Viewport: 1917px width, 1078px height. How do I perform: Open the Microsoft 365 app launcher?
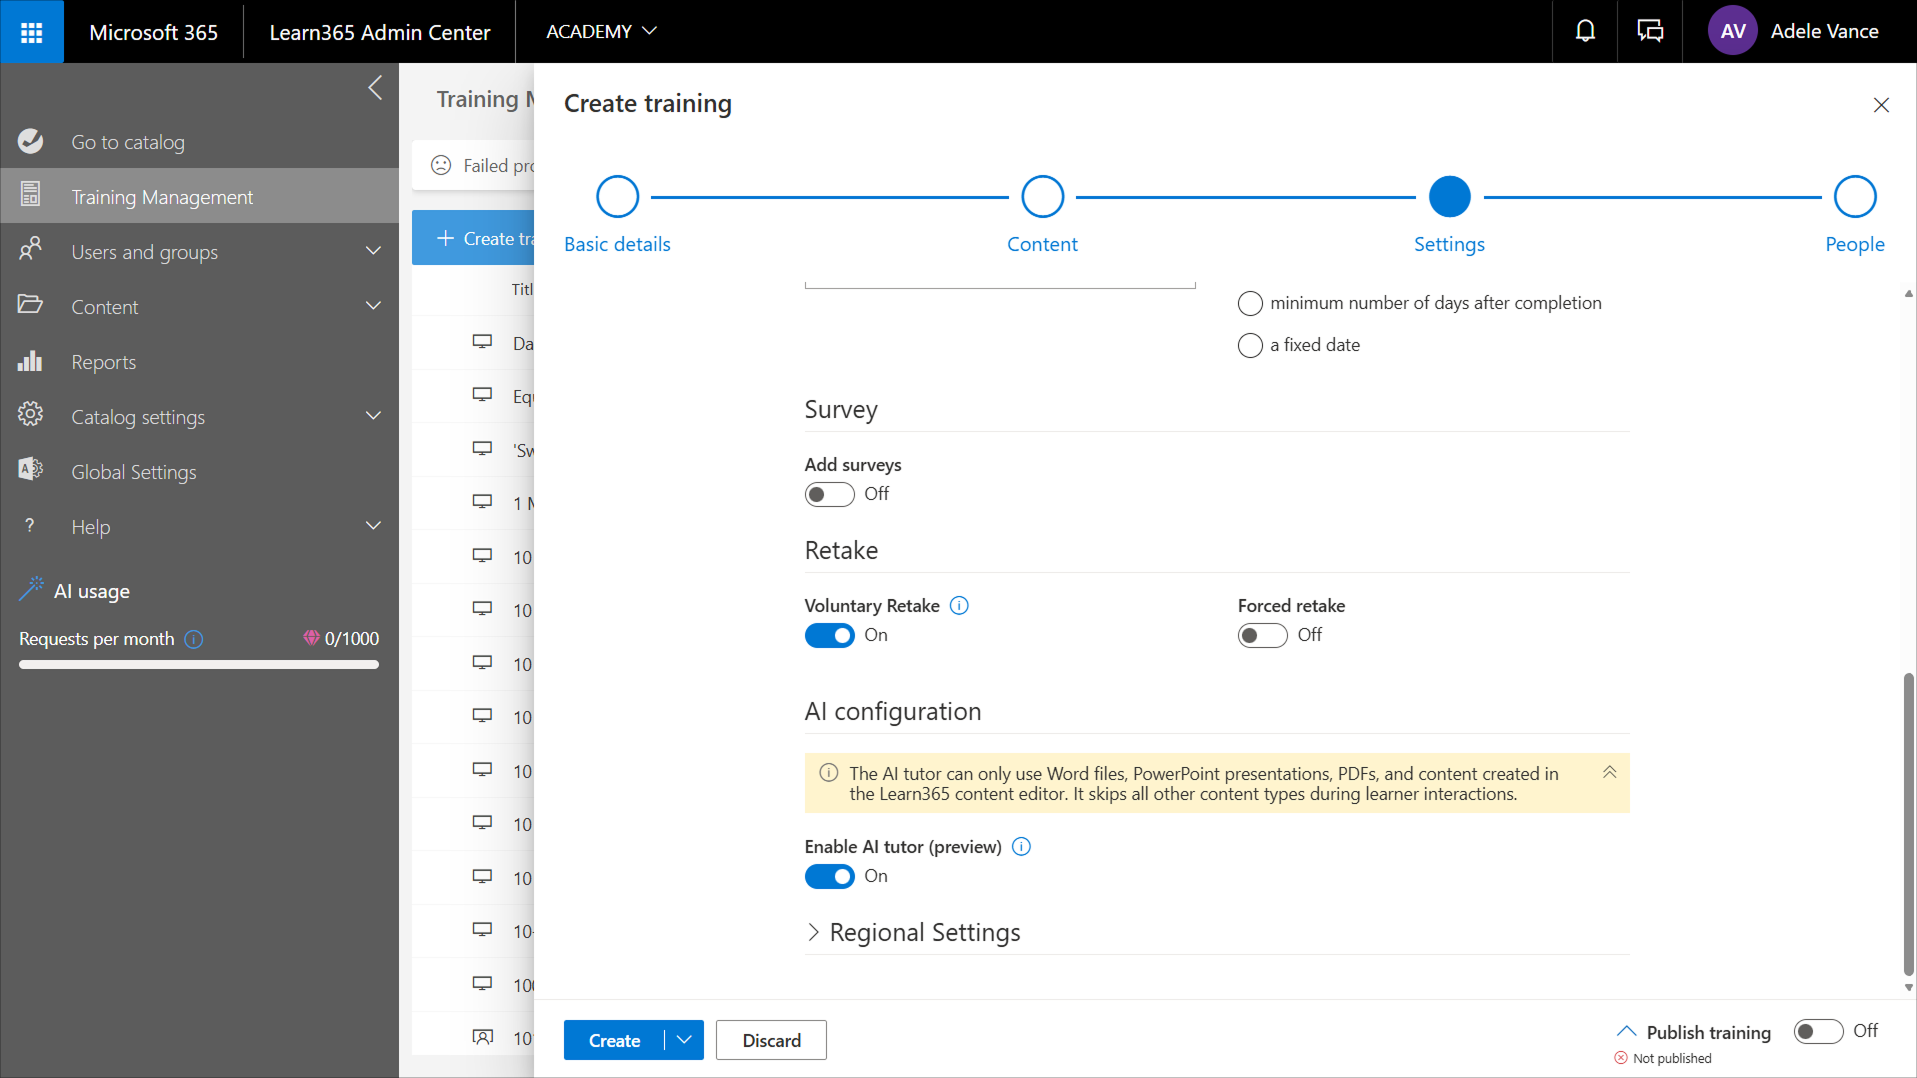31,32
